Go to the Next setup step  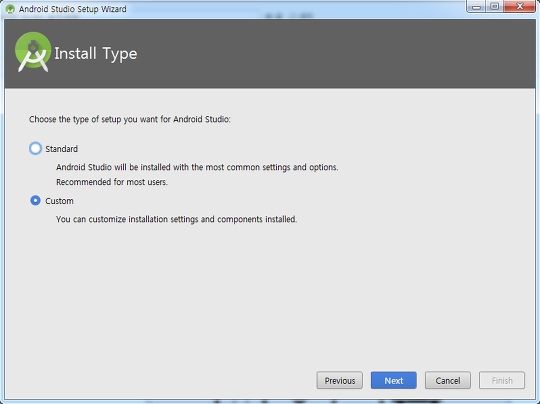pos(394,380)
